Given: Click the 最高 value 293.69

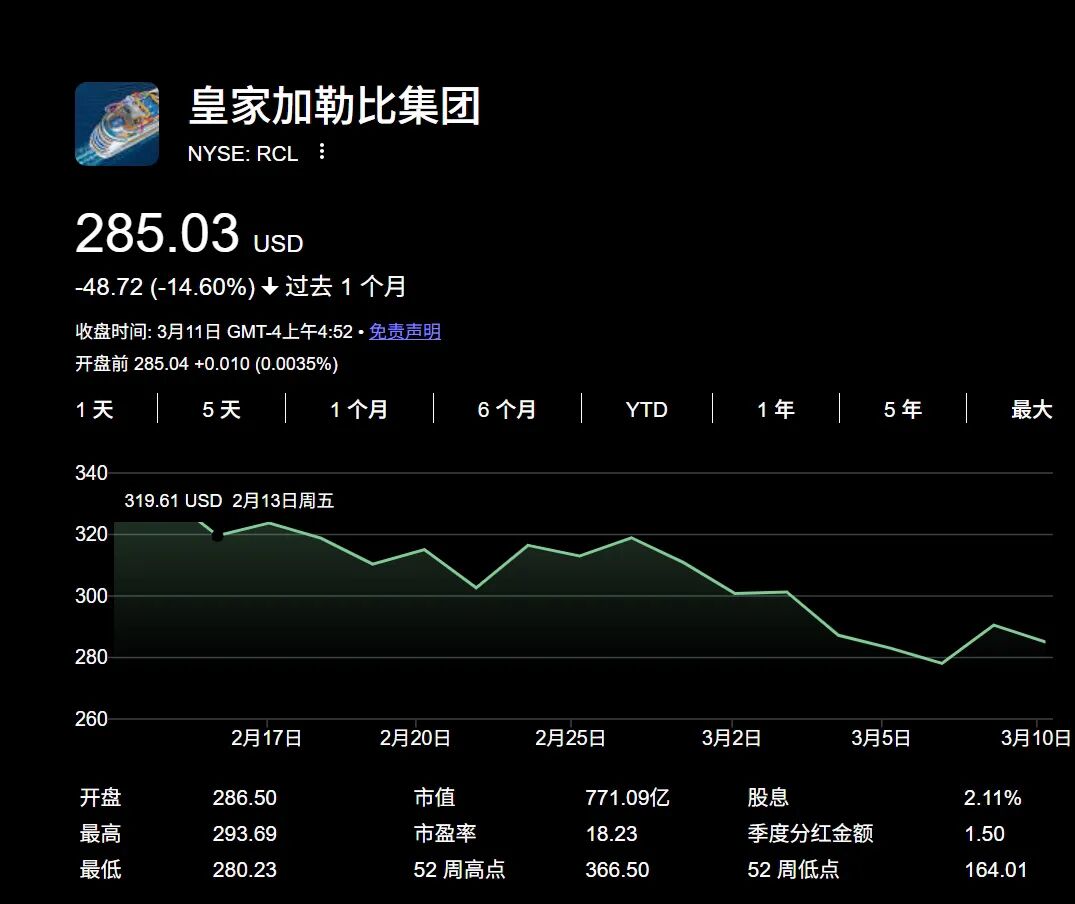Looking at the screenshot, I should tap(245, 834).
